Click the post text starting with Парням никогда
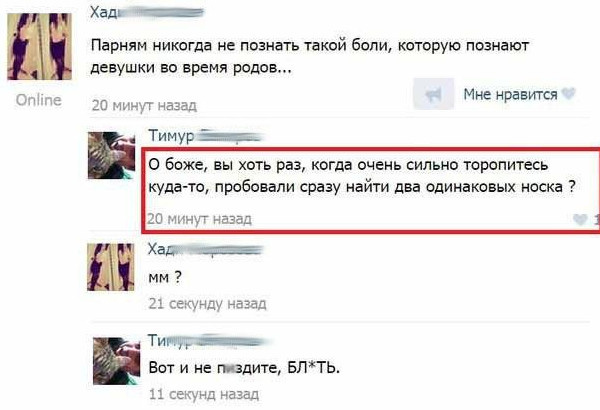Screen dimensions: 600x410 click(x=310, y=57)
